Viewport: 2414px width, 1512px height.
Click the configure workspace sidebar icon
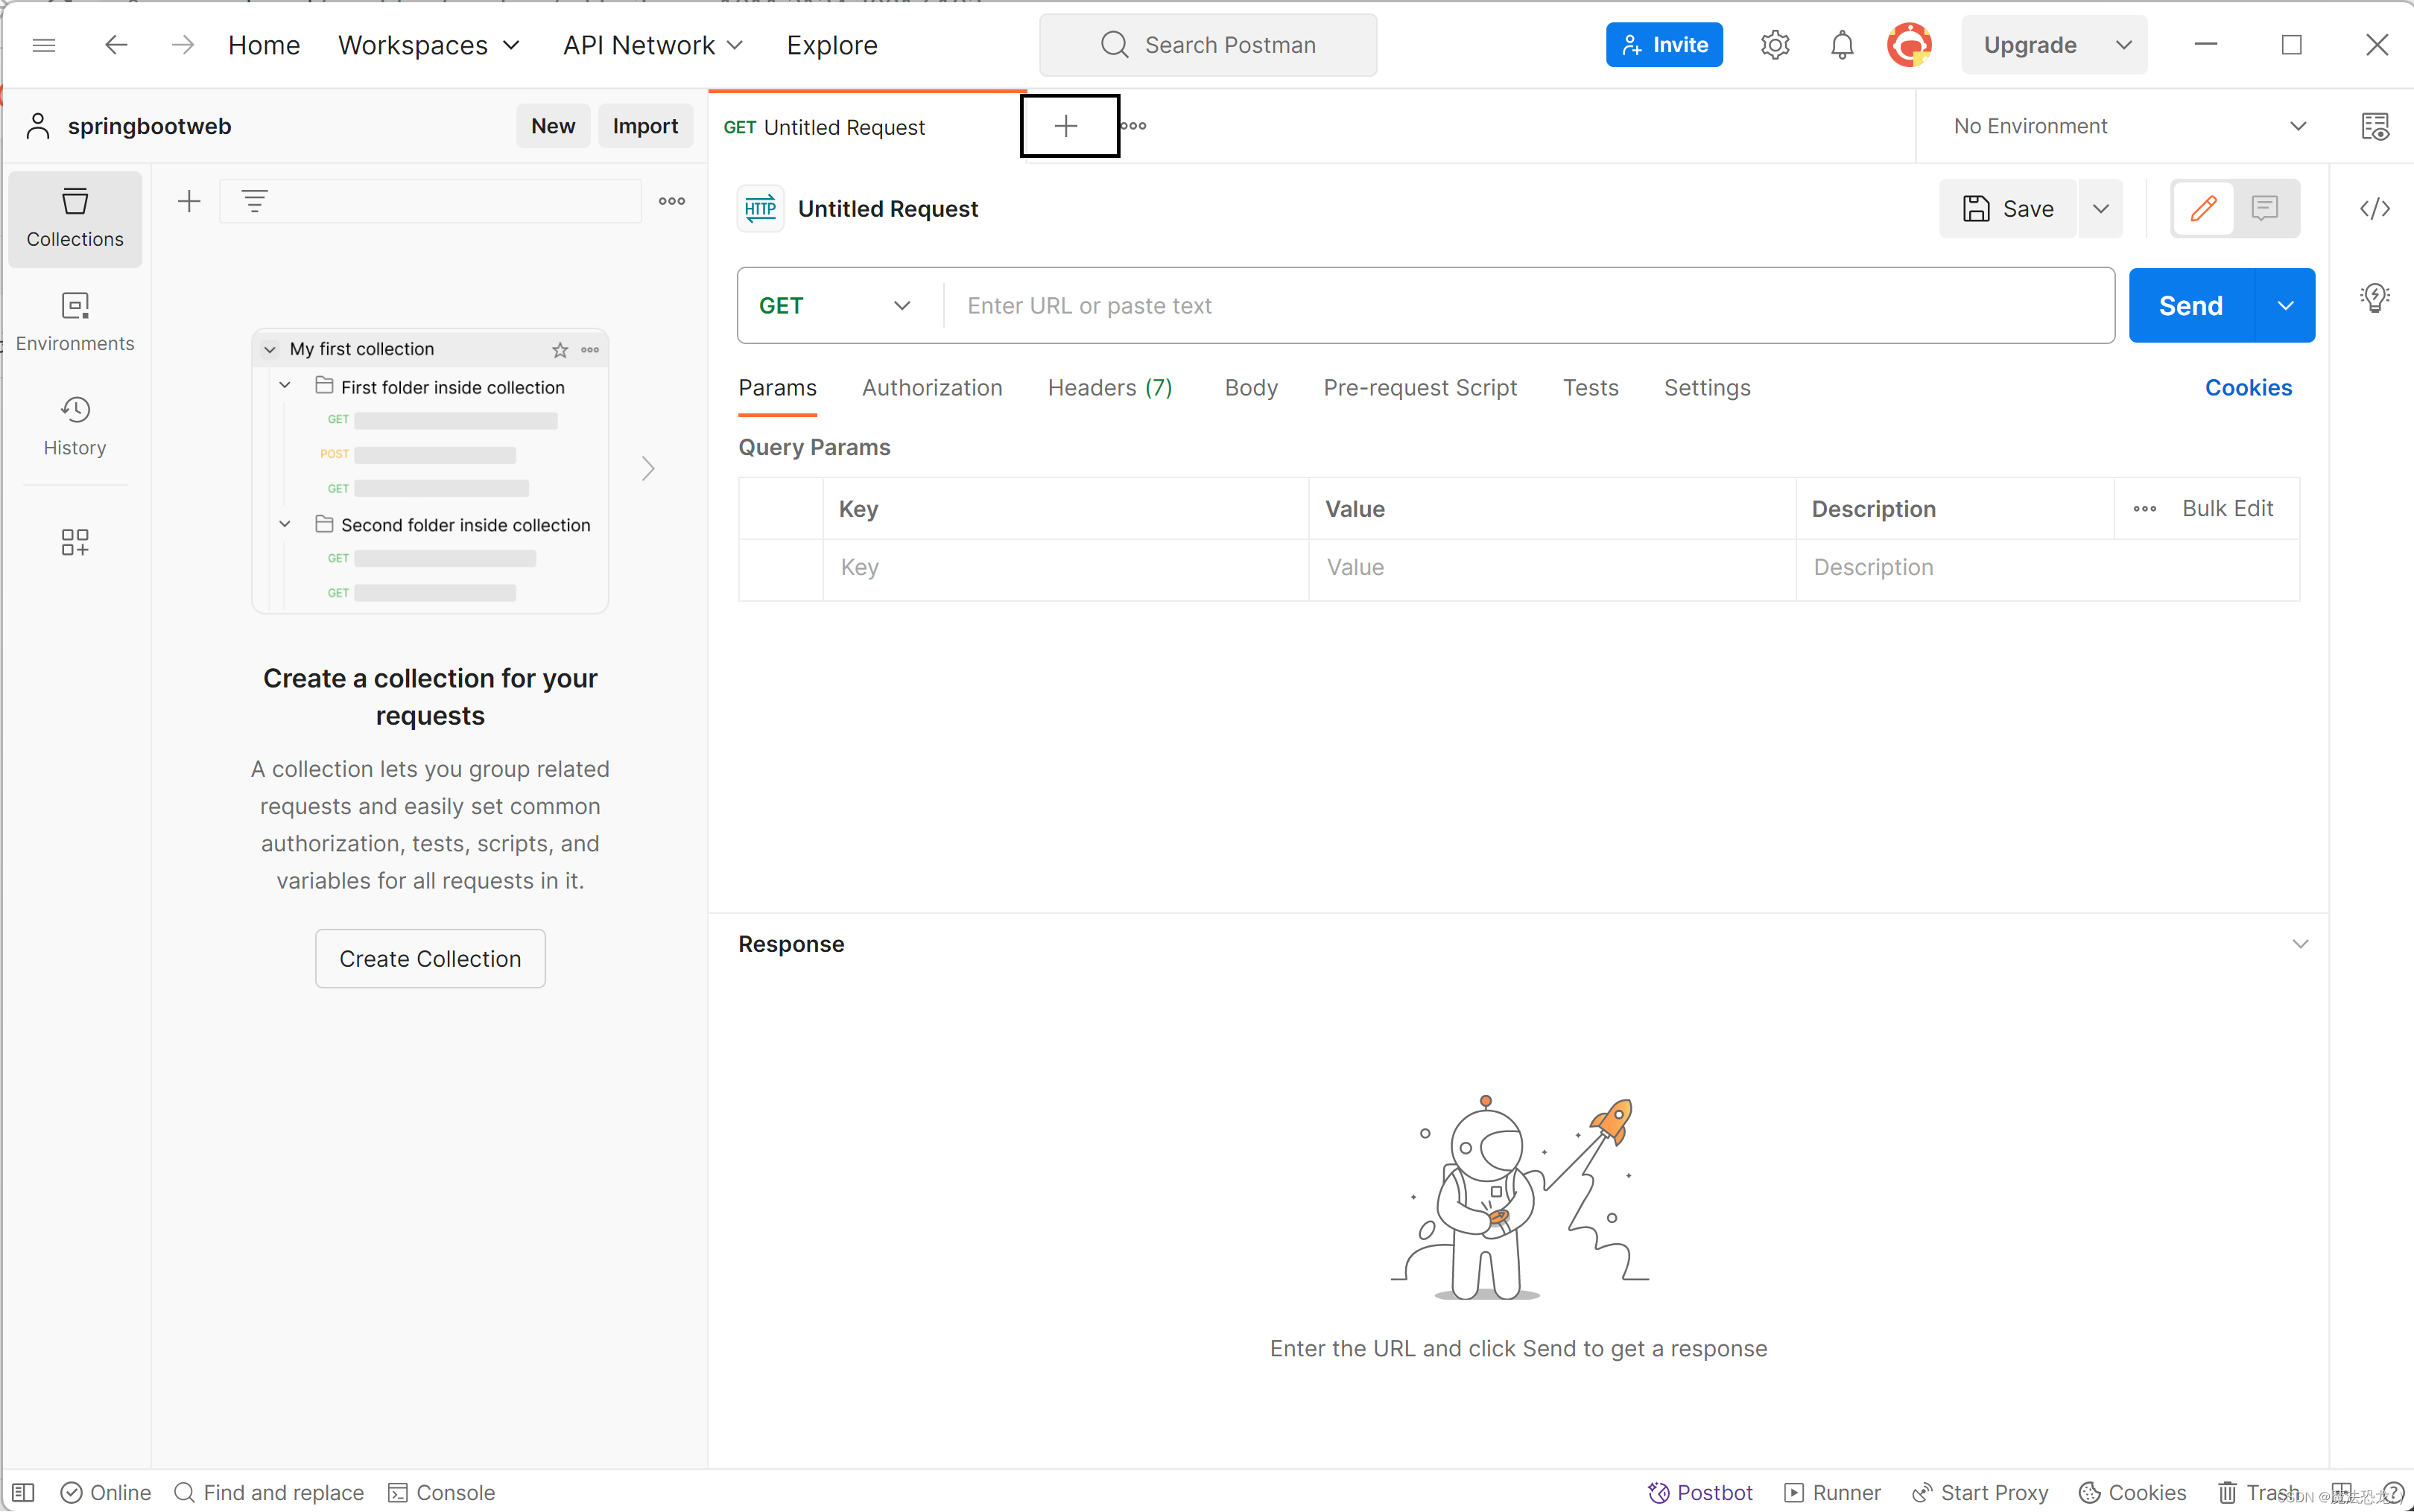coord(75,542)
